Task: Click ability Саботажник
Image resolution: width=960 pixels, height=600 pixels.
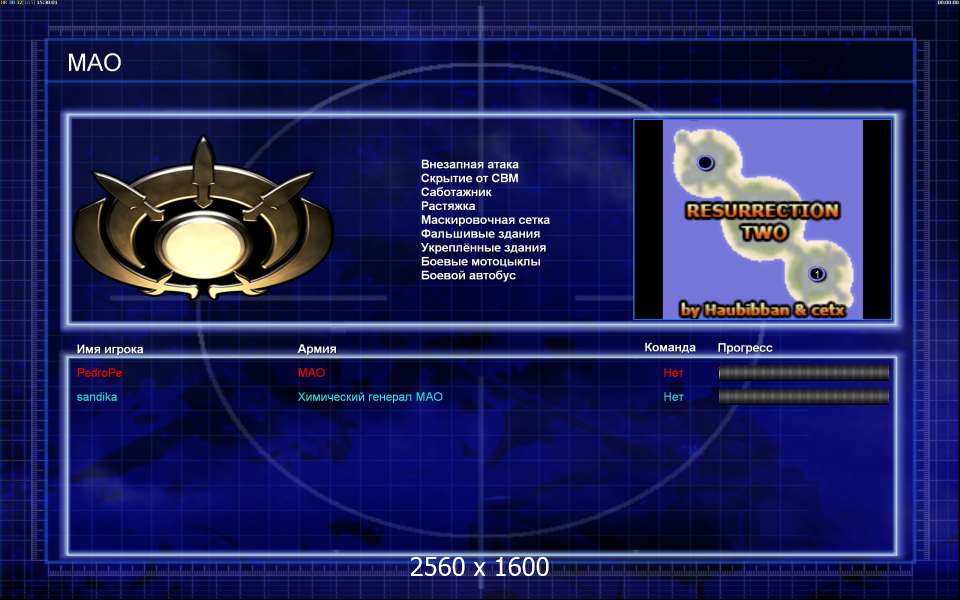Action: tap(456, 192)
